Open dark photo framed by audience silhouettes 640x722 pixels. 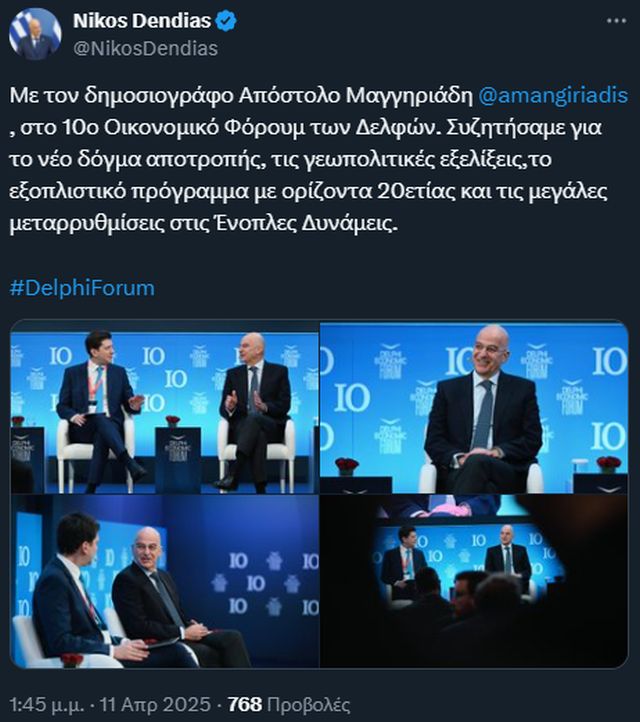[474, 581]
